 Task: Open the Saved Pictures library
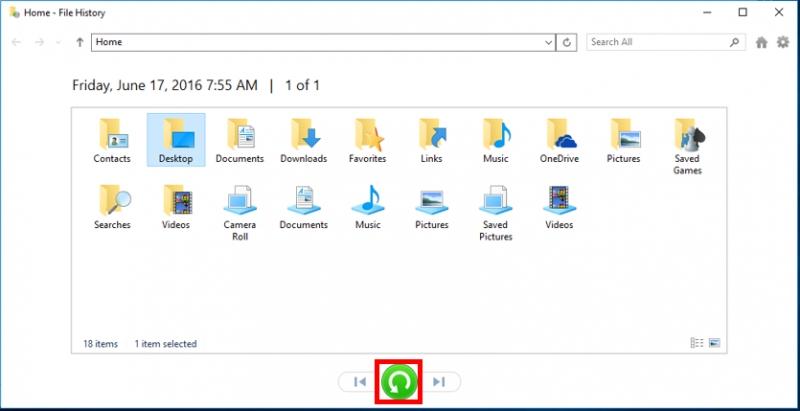(495, 213)
